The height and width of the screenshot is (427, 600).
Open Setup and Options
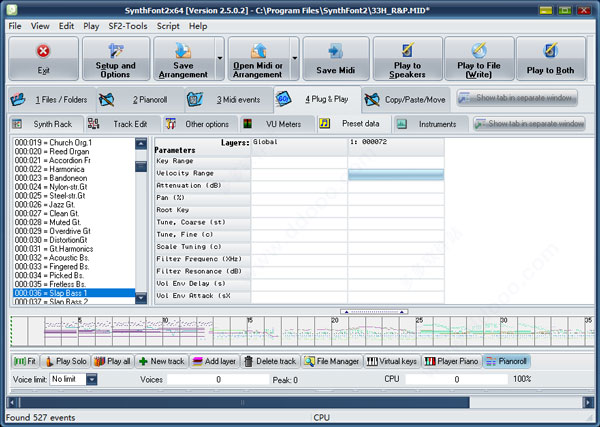pyautogui.click(x=116, y=59)
